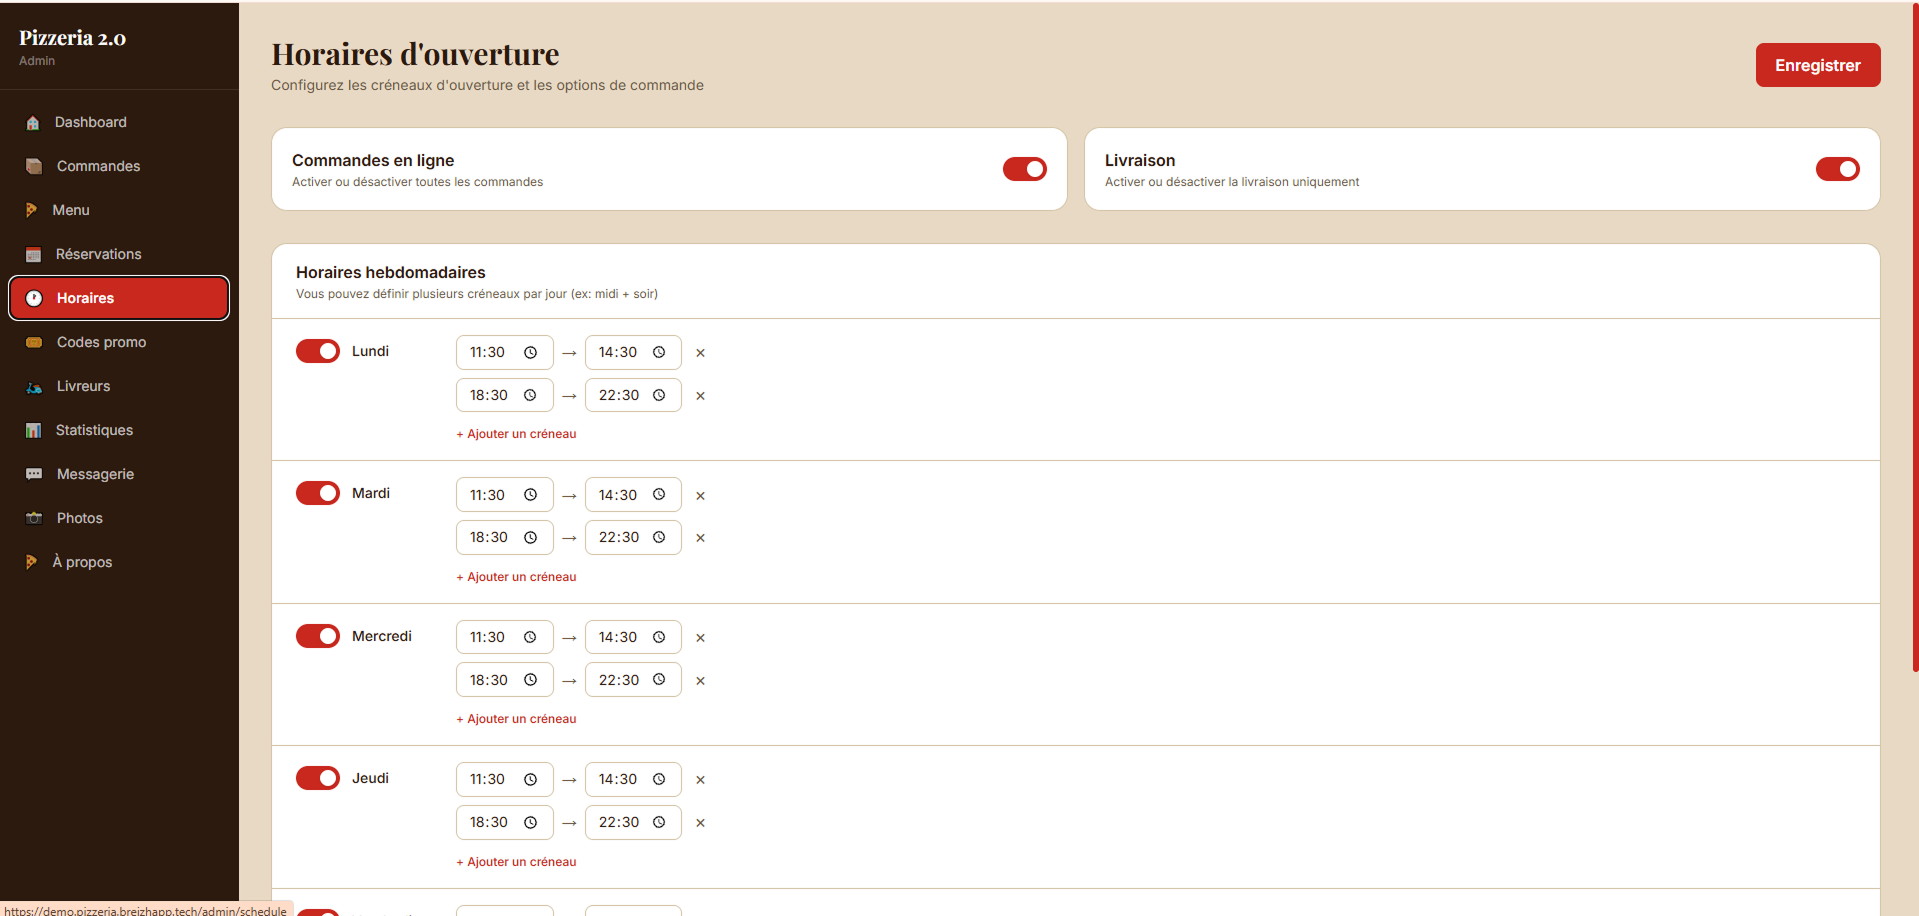Remove Mercredi 11:30–14:30 slot
1919x916 pixels.
coord(701,638)
